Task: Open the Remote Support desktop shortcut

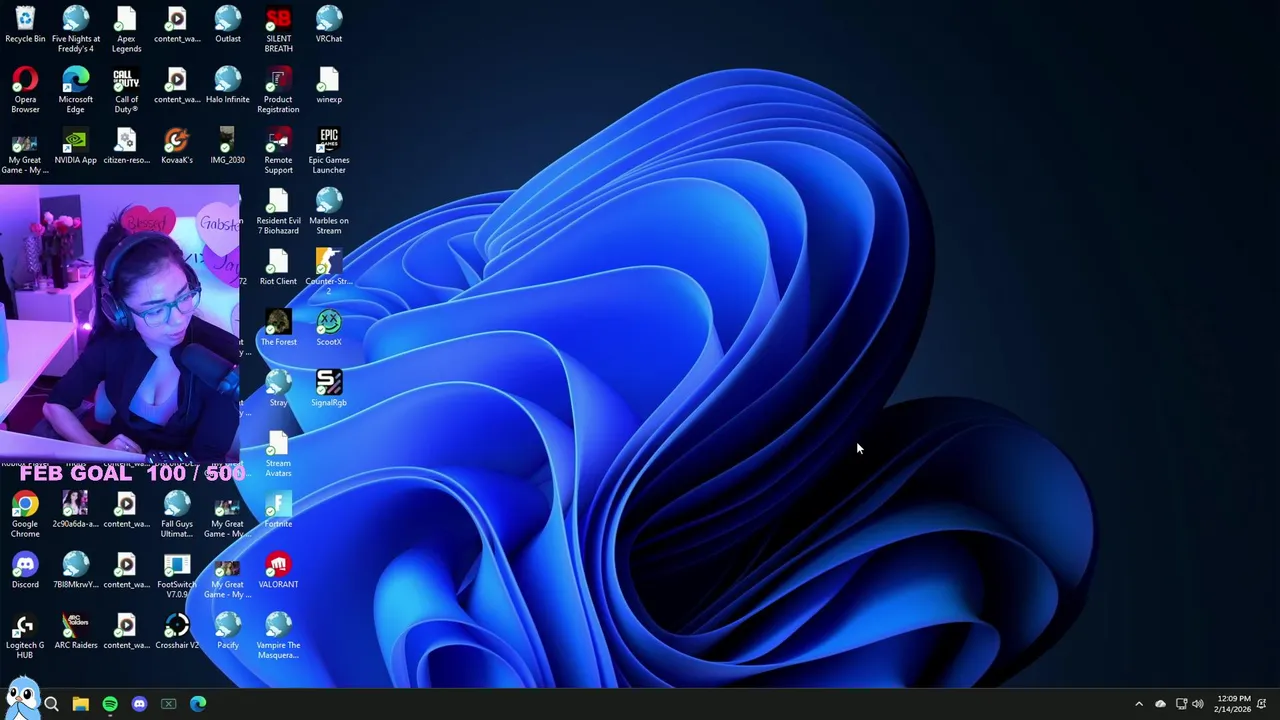Action: 278,151
